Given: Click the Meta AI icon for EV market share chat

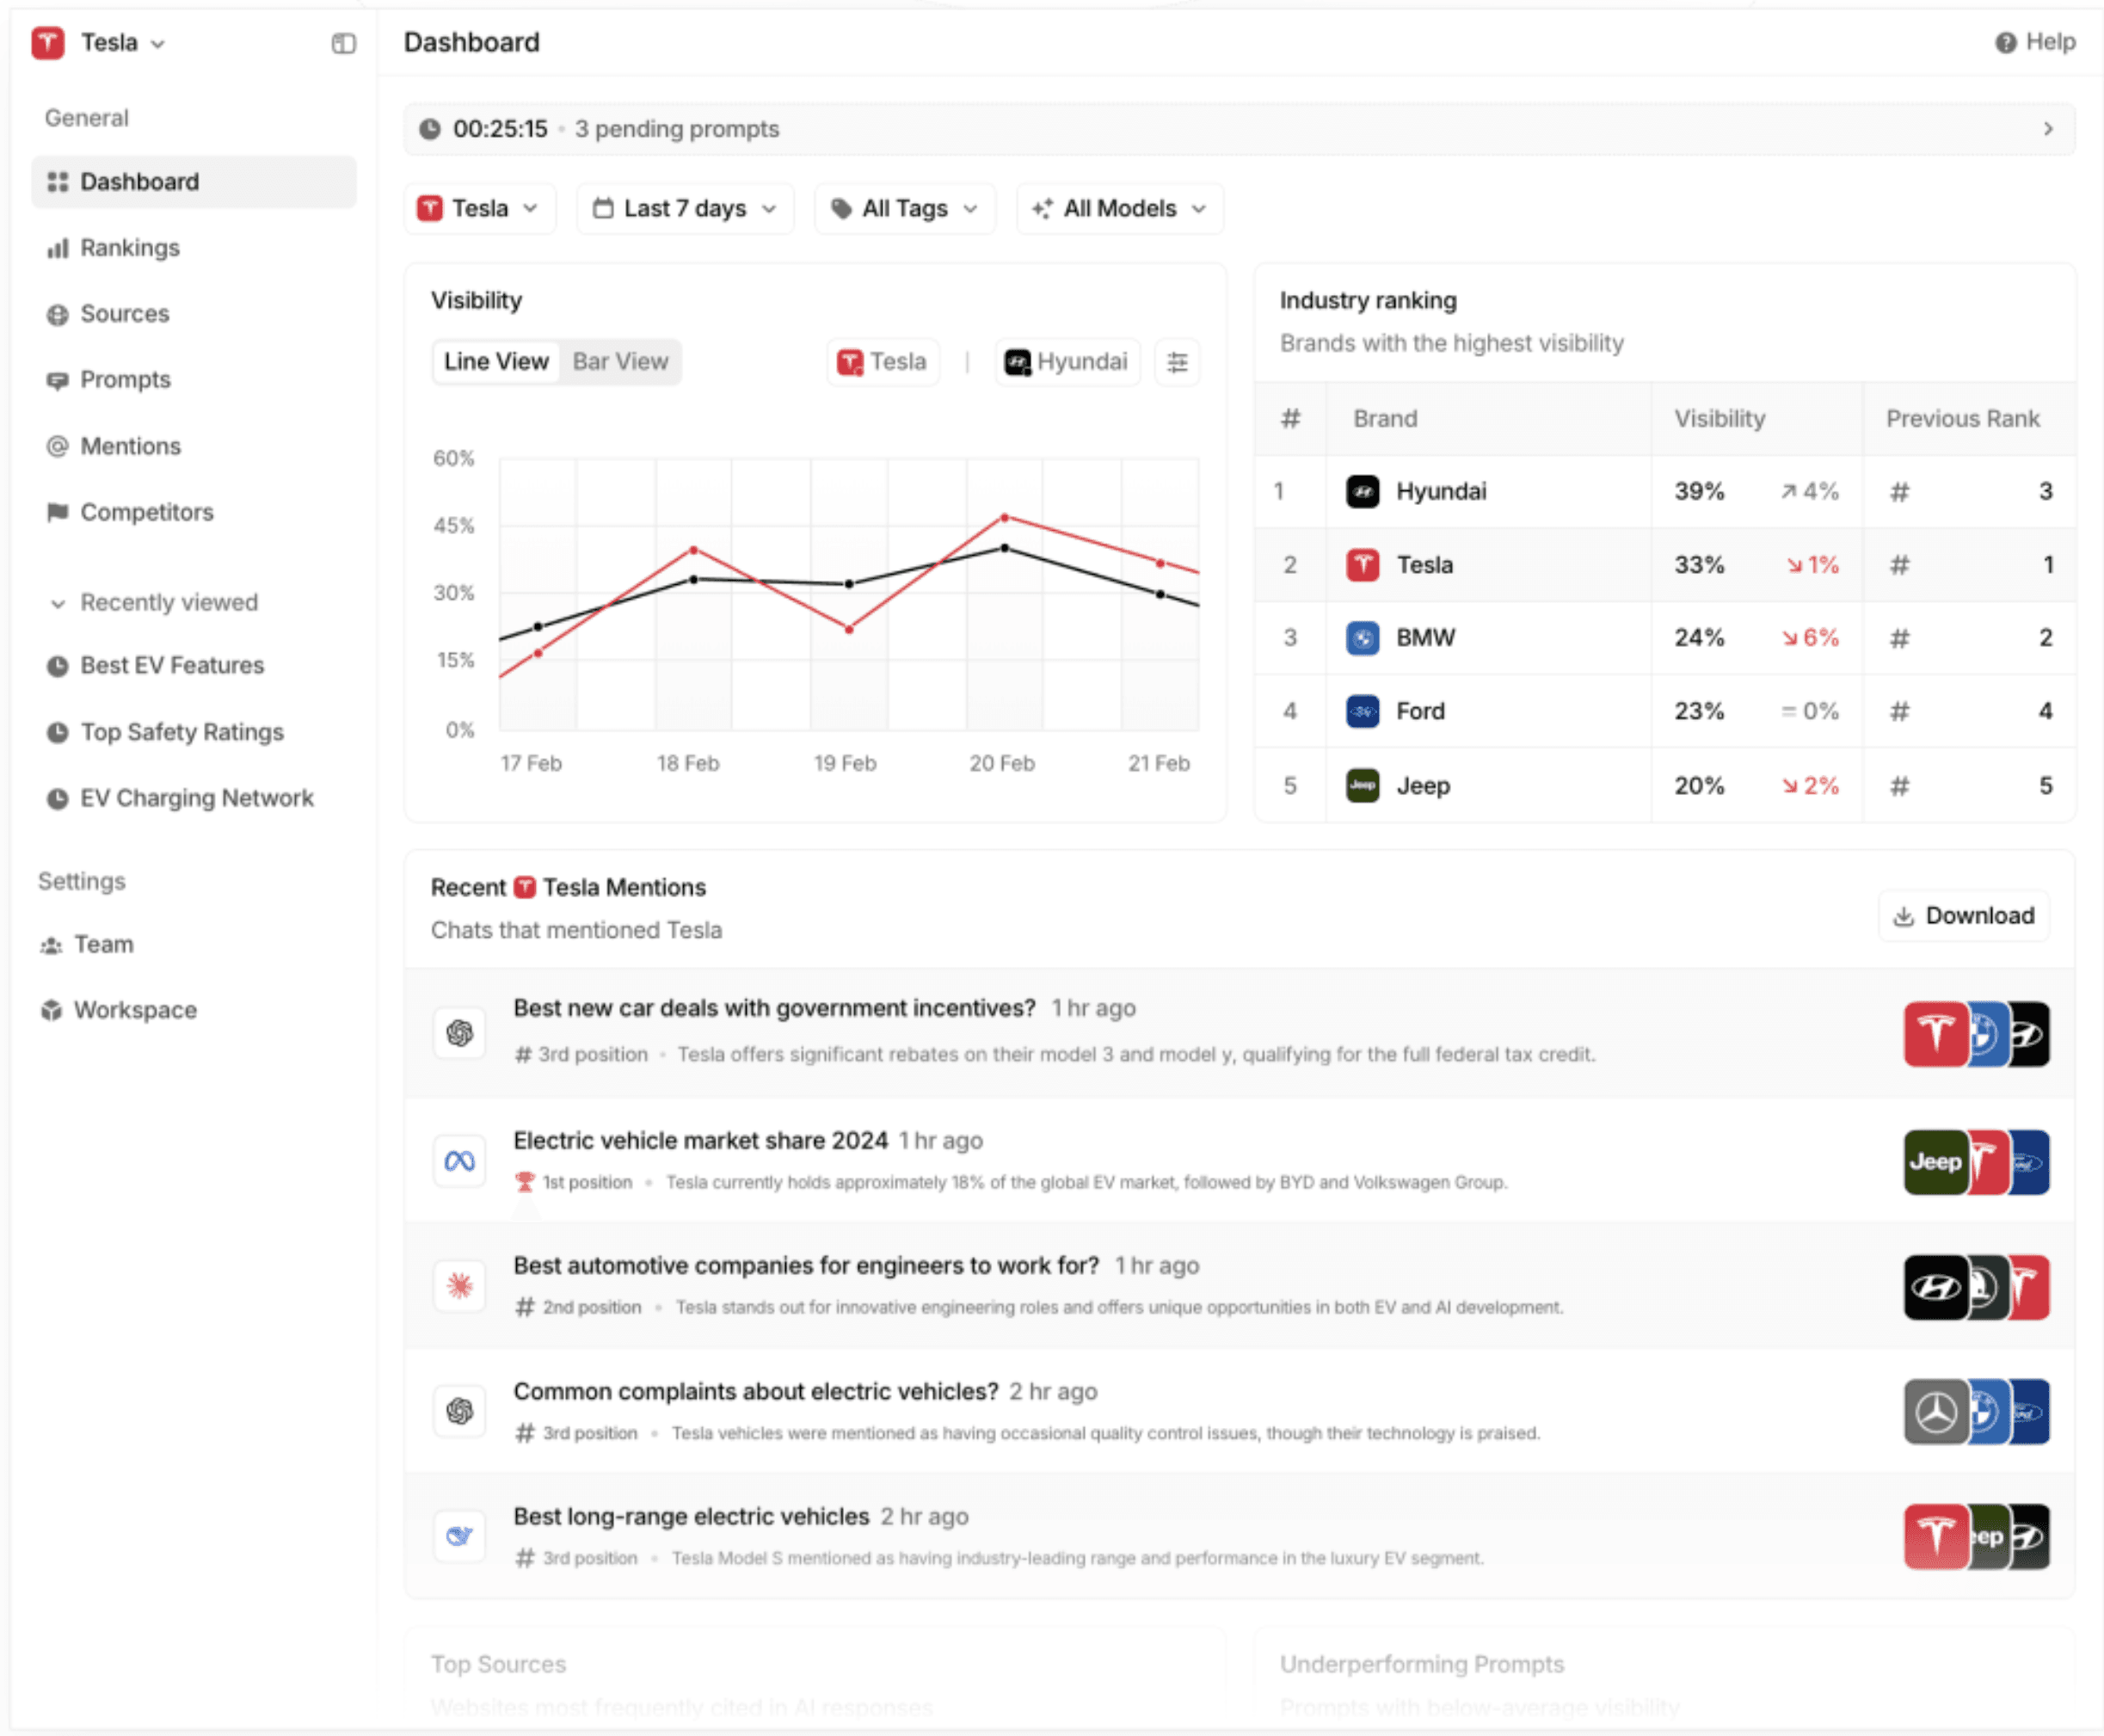Looking at the screenshot, I should [460, 1161].
